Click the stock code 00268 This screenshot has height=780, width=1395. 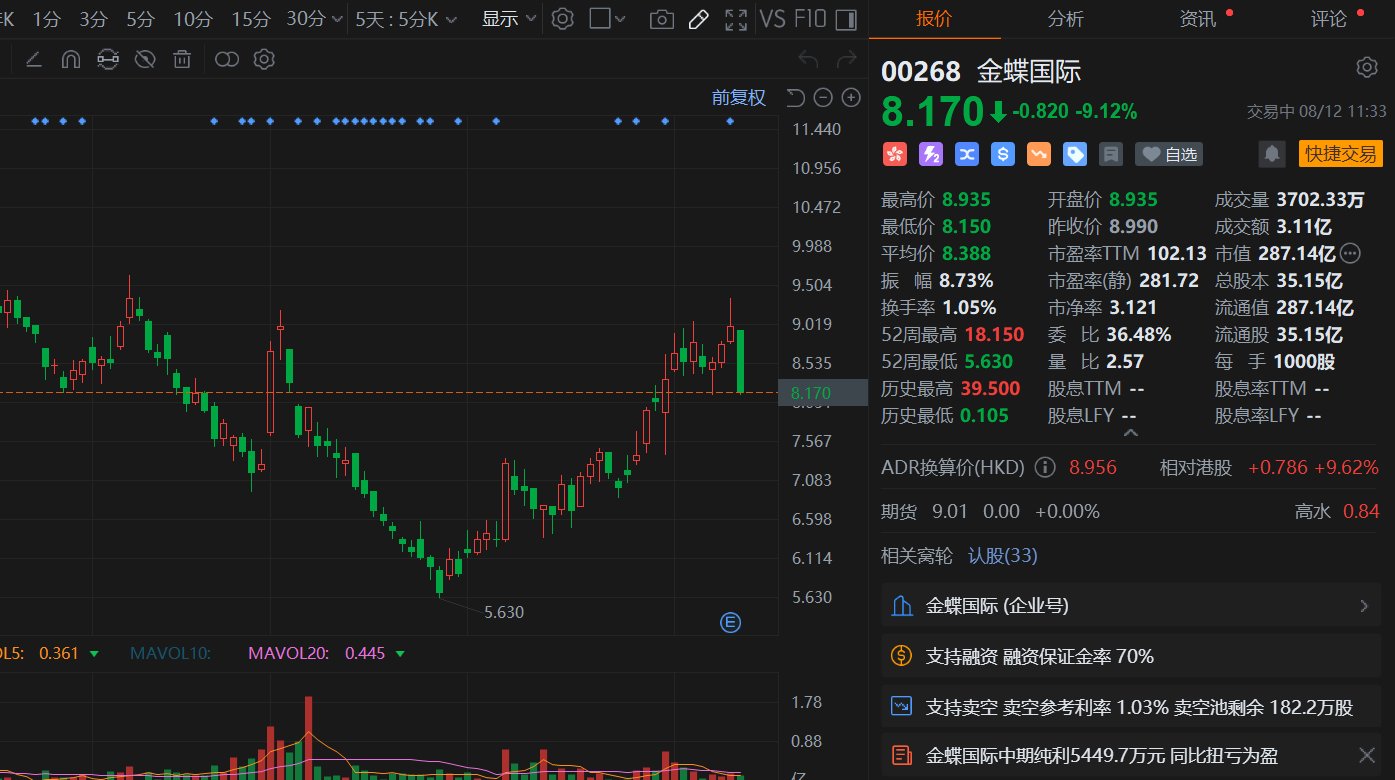(920, 71)
